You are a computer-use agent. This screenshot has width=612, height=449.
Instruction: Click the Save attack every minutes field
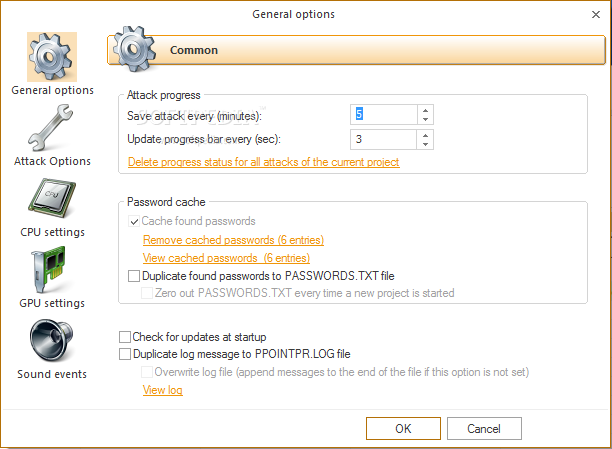coord(385,116)
